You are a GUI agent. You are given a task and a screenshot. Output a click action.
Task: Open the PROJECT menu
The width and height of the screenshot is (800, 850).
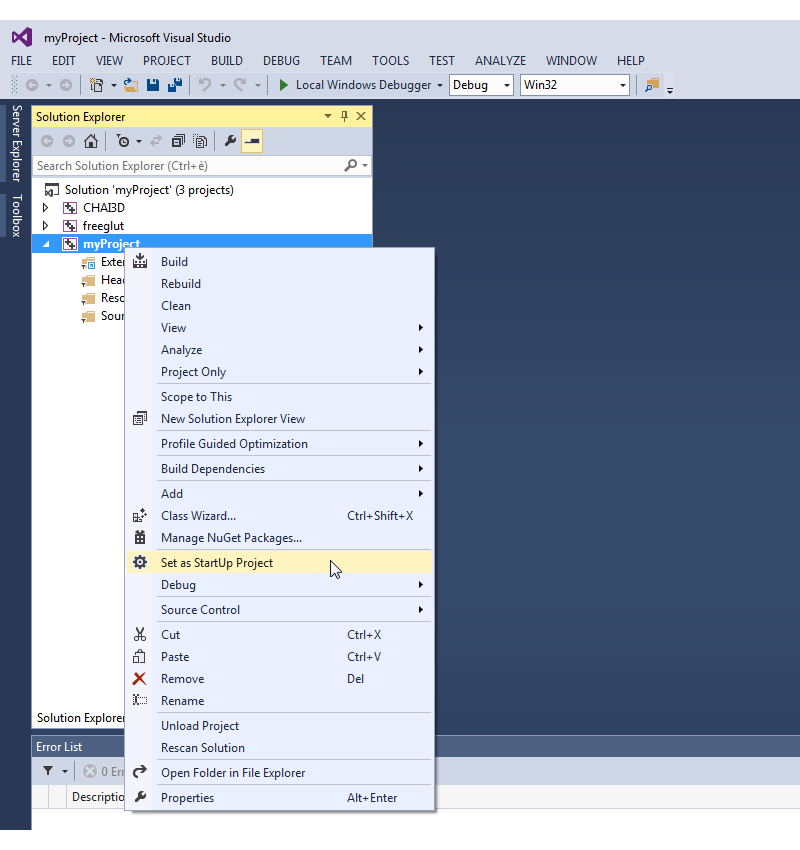point(167,61)
